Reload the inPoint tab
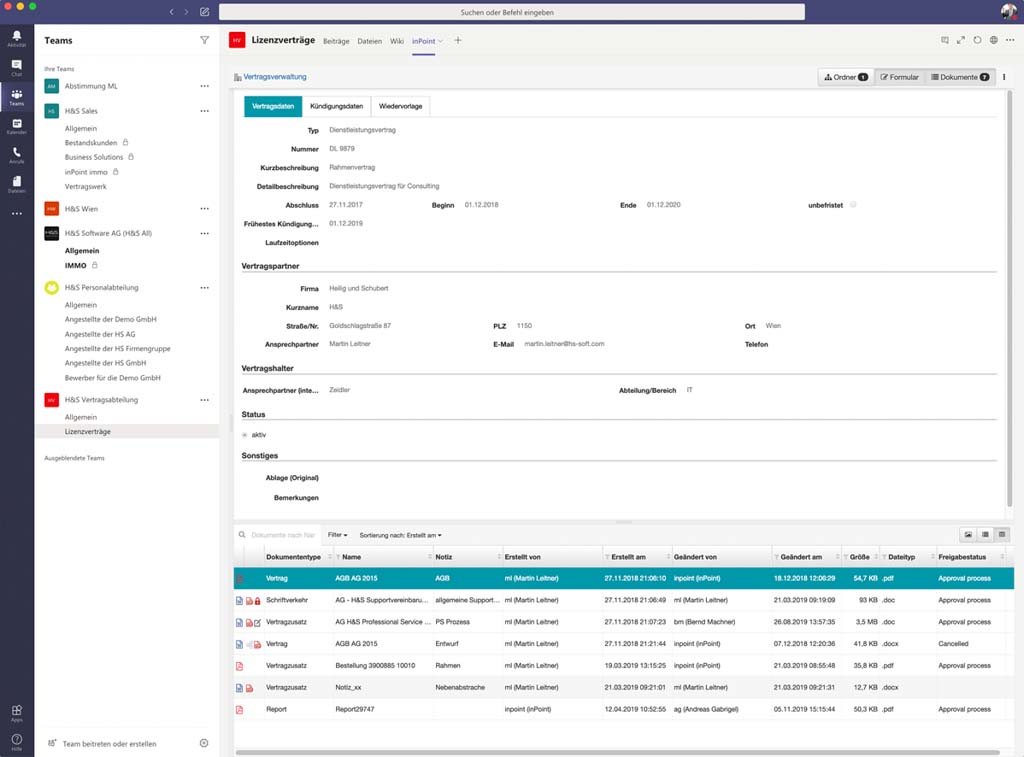Screen dimensions: 1024x757 (x=977, y=40)
